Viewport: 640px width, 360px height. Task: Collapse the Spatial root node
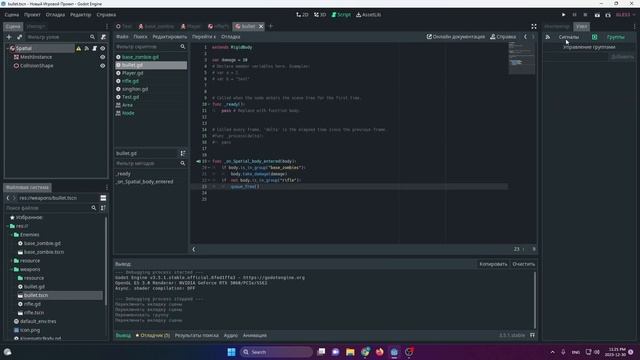tap(8, 48)
